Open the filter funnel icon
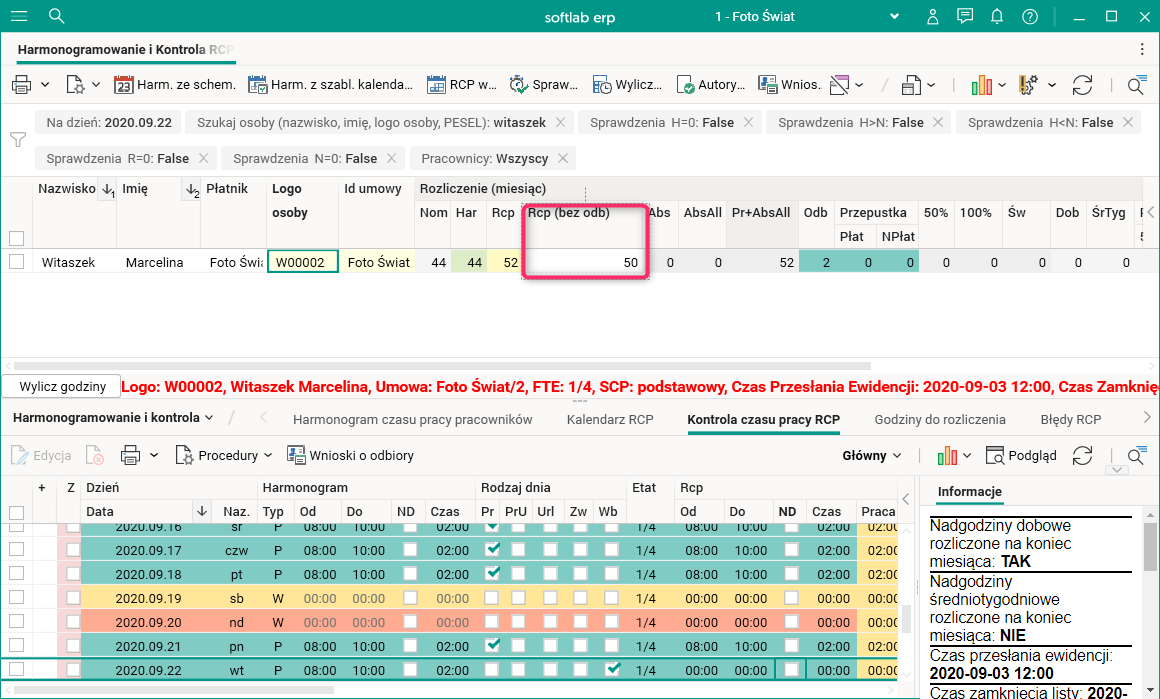 [17, 140]
